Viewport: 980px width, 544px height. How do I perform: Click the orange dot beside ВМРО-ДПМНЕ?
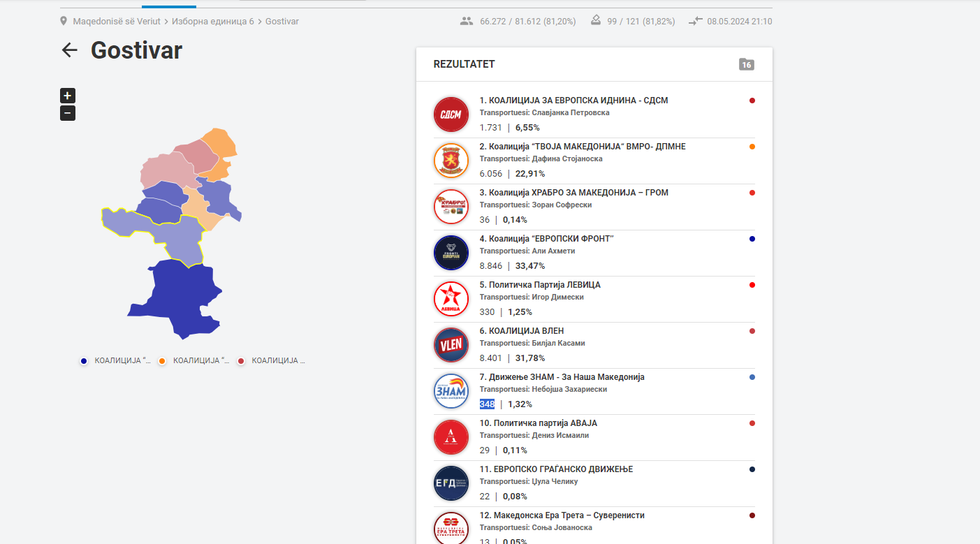click(752, 147)
